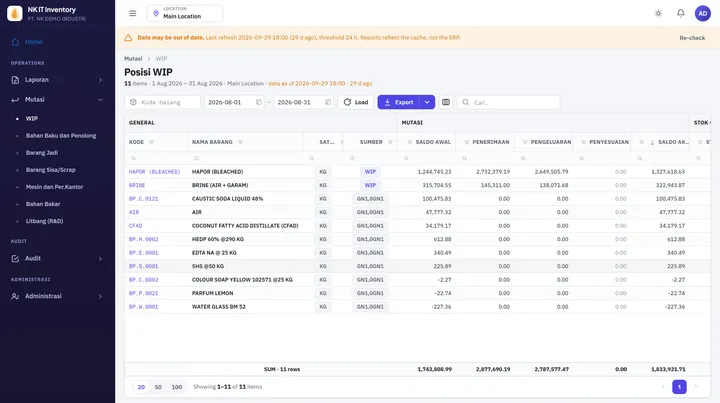Expand the Audit menu chevron

[x=100, y=258]
